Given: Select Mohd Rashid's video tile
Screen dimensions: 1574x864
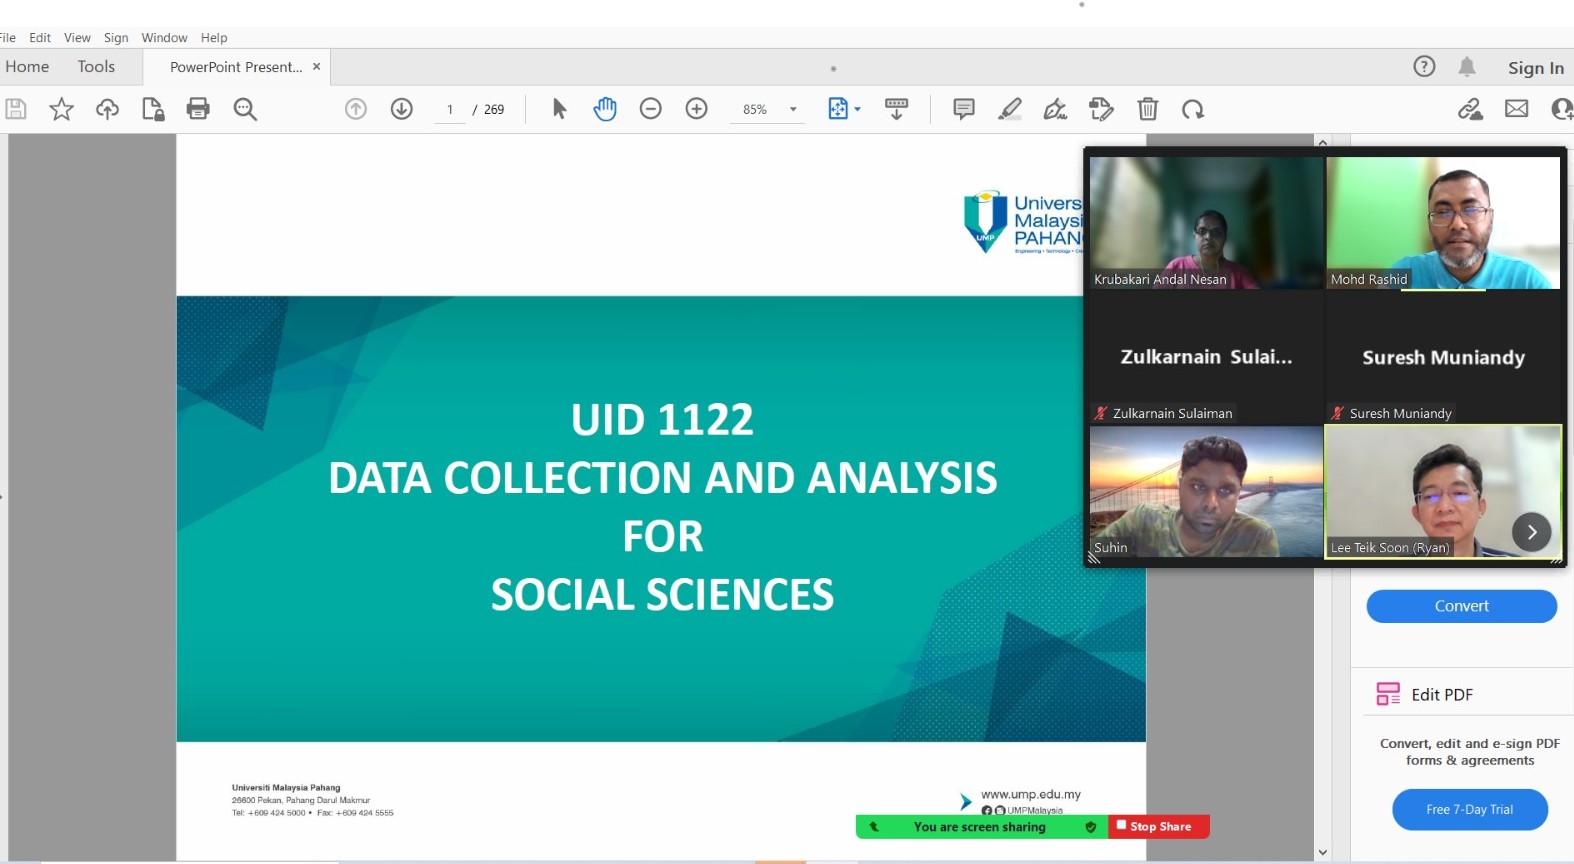Looking at the screenshot, I should pyautogui.click(x=1443, y=223).
